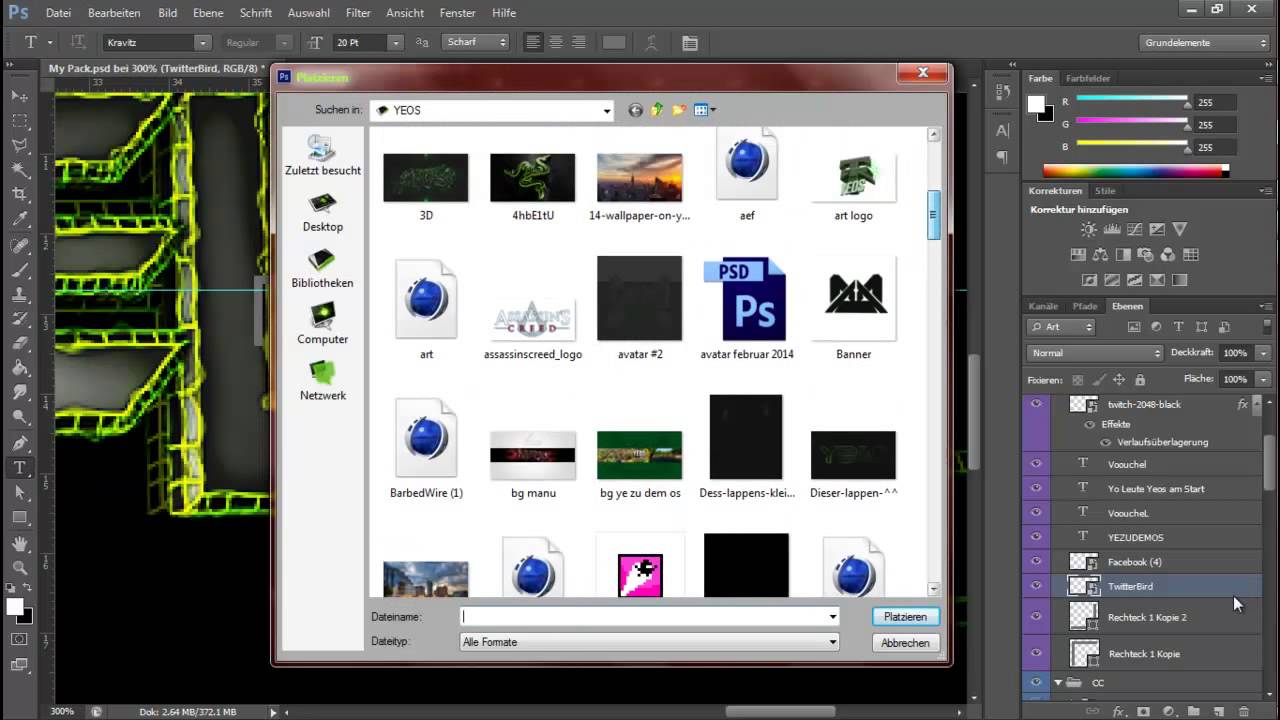
Task: Lock all for the layer
Action: (1140, 380)
